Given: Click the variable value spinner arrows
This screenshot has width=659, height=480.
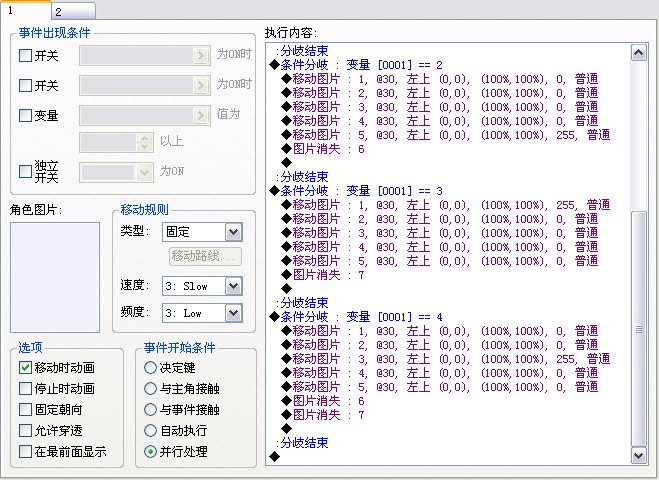Looking at the screenshot, I should click(145, 142).
